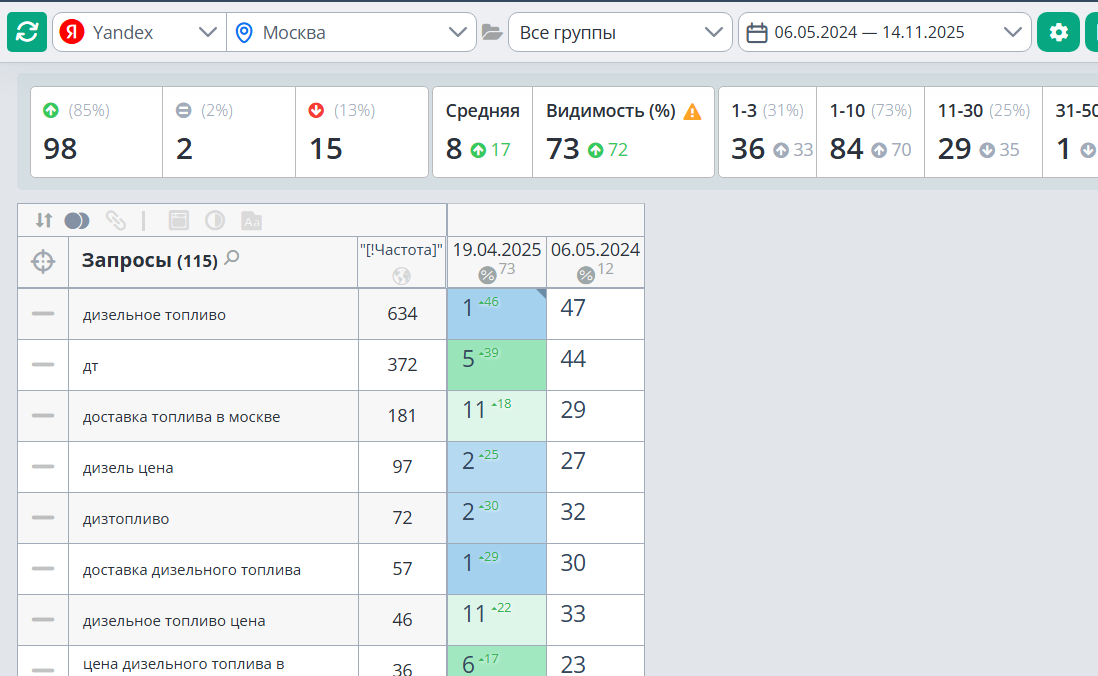The width and height of the screenshot is (1098, 676).
Task: Click the window layout icon in table toolbar
Action: pos(179,221)
